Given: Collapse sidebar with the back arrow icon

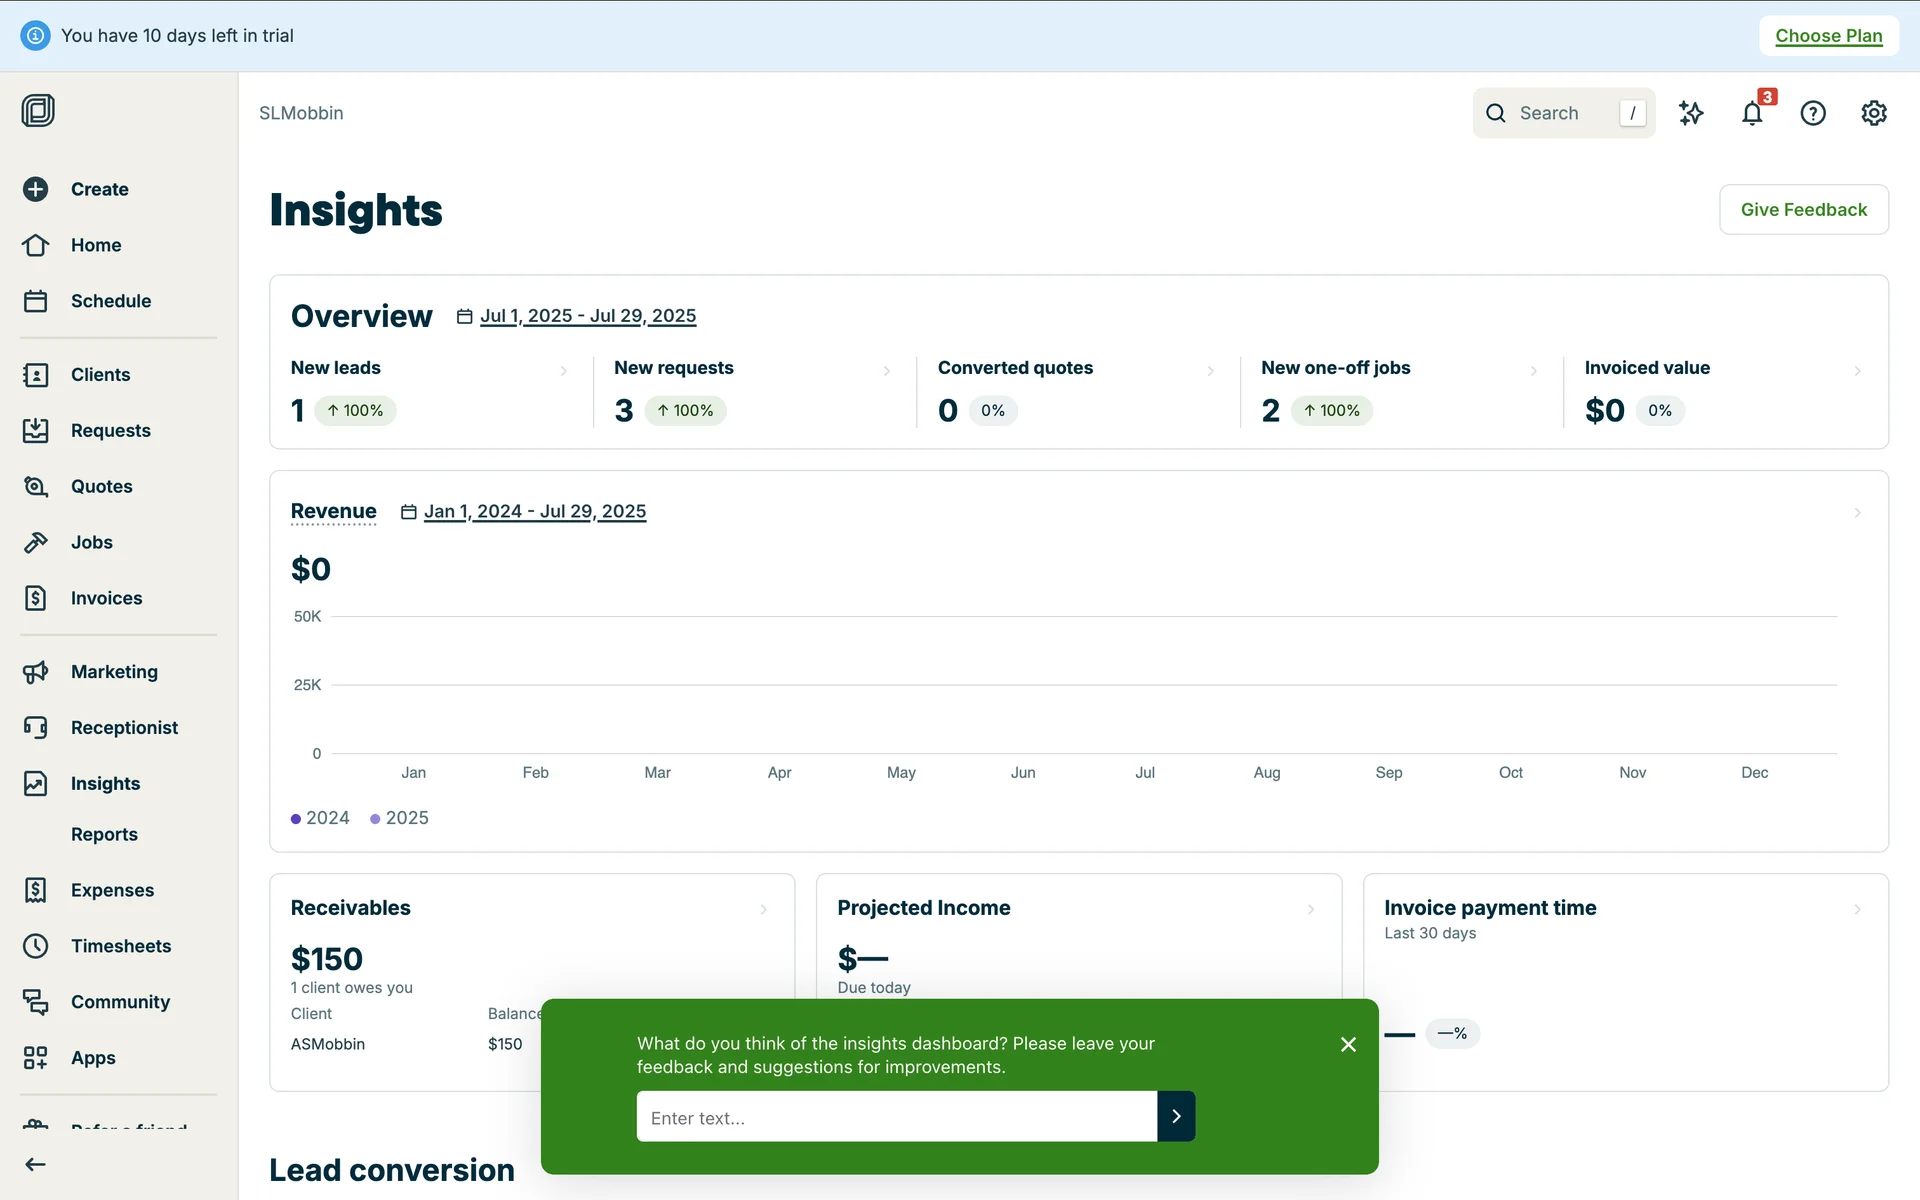Looking at the screenshot, I should click(36, 1164).
